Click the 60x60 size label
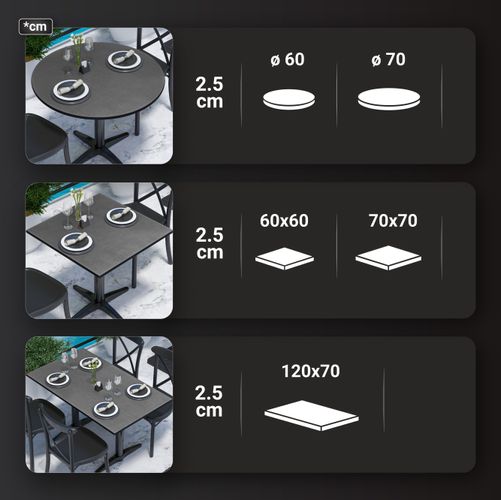Image resolution: width=501 pixels, height=500 pixels. tap(284, 221)
